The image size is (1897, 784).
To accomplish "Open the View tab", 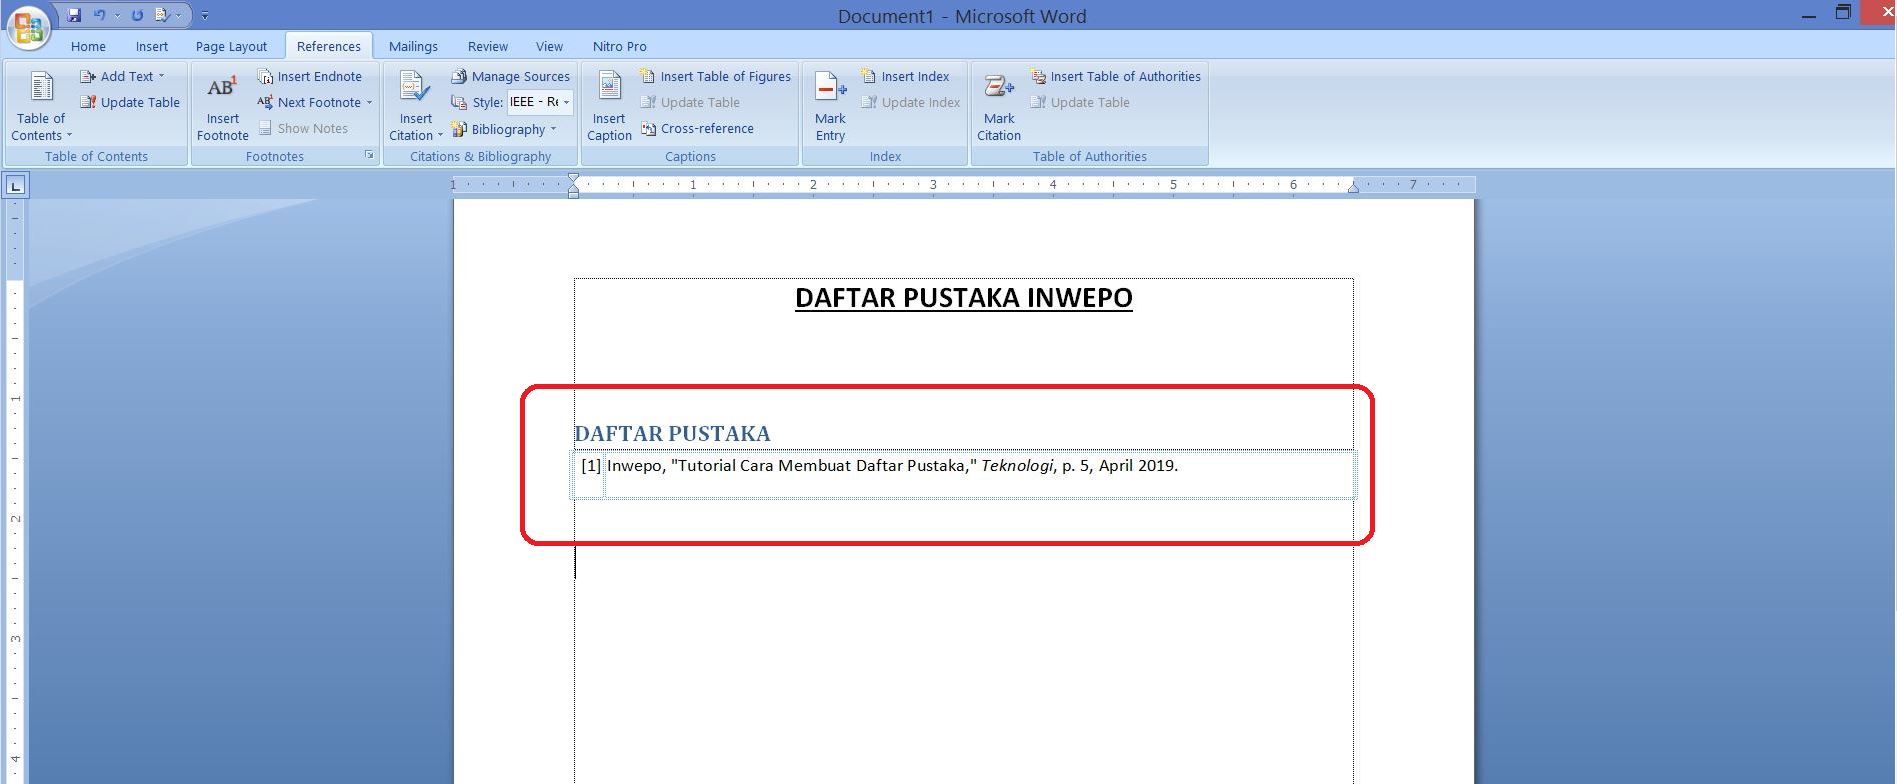I will point(549,46).
